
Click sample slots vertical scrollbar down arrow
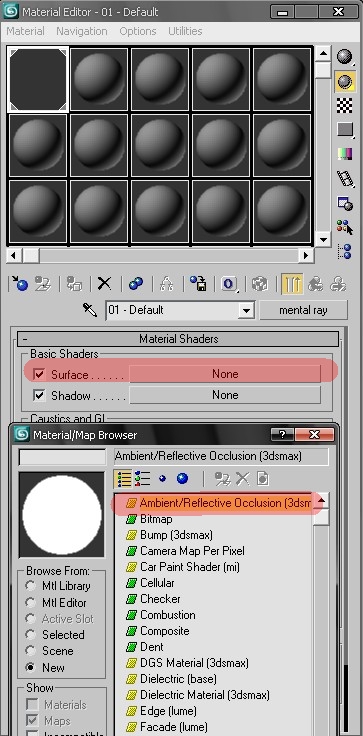[323, 240]
